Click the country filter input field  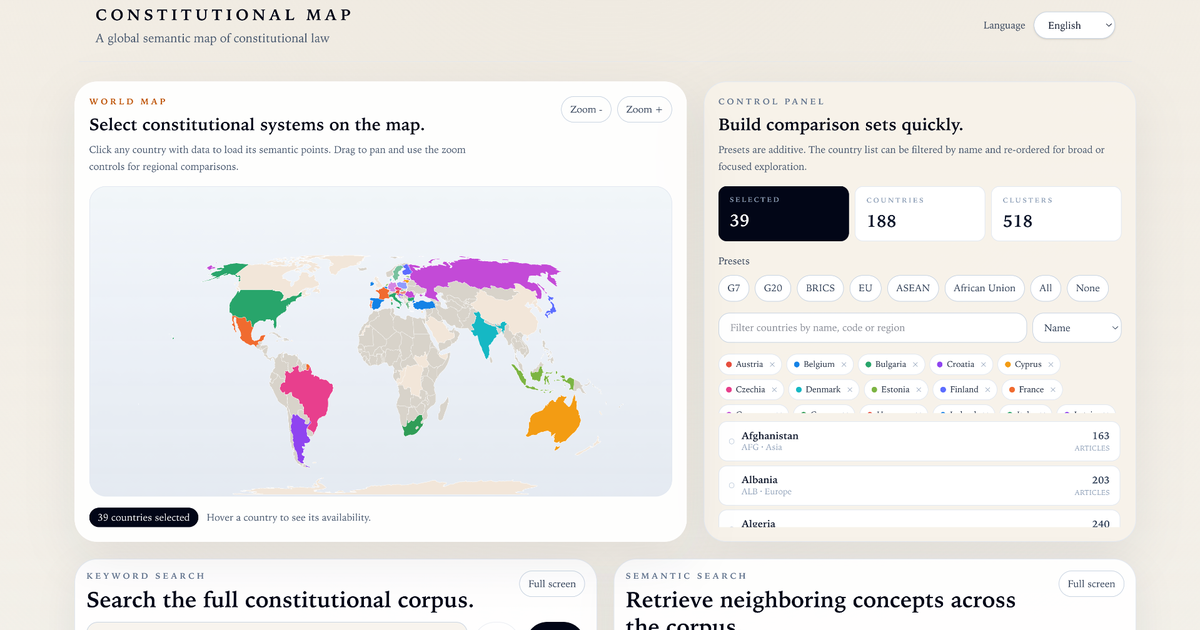point(870,327)
